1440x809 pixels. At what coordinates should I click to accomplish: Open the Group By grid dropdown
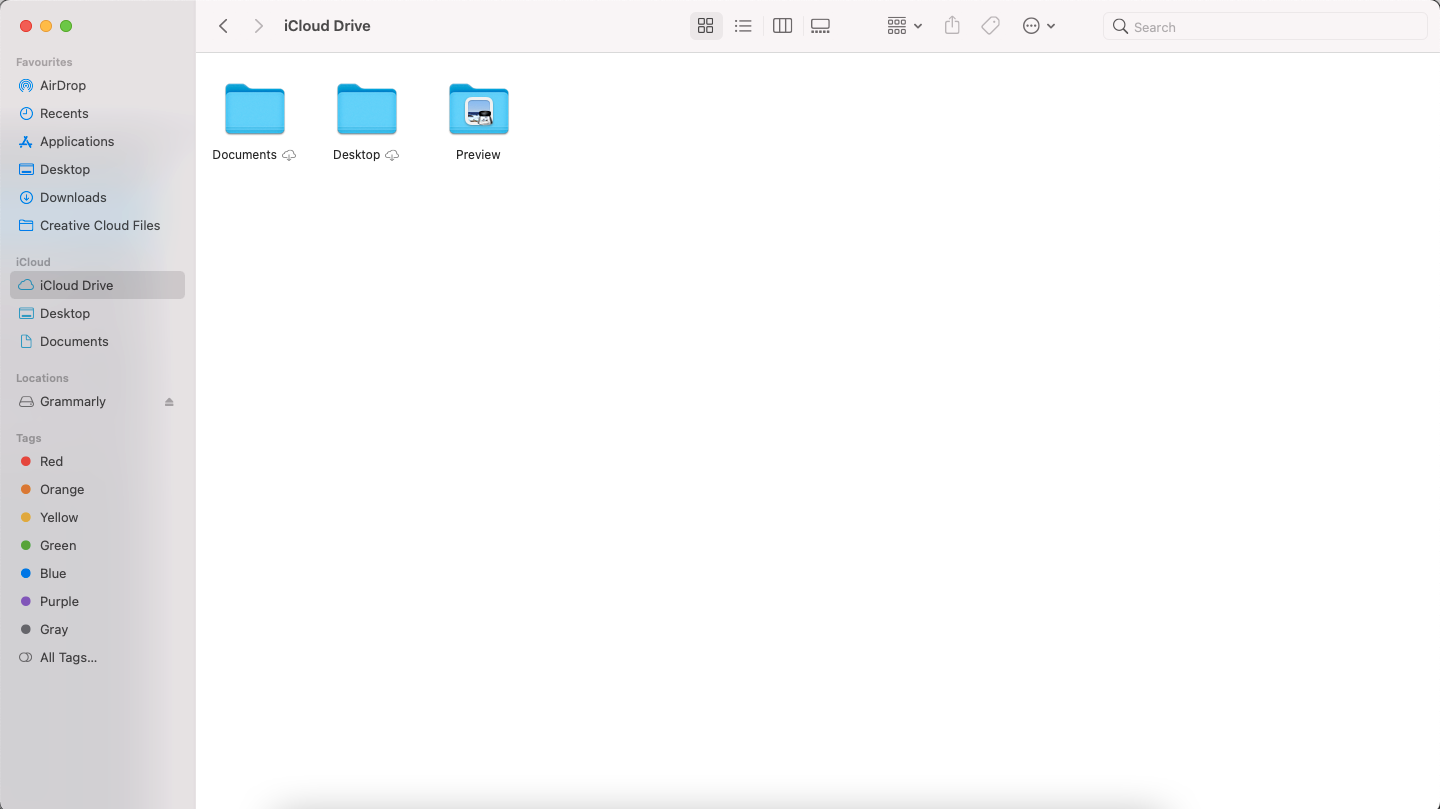[904, 26]
